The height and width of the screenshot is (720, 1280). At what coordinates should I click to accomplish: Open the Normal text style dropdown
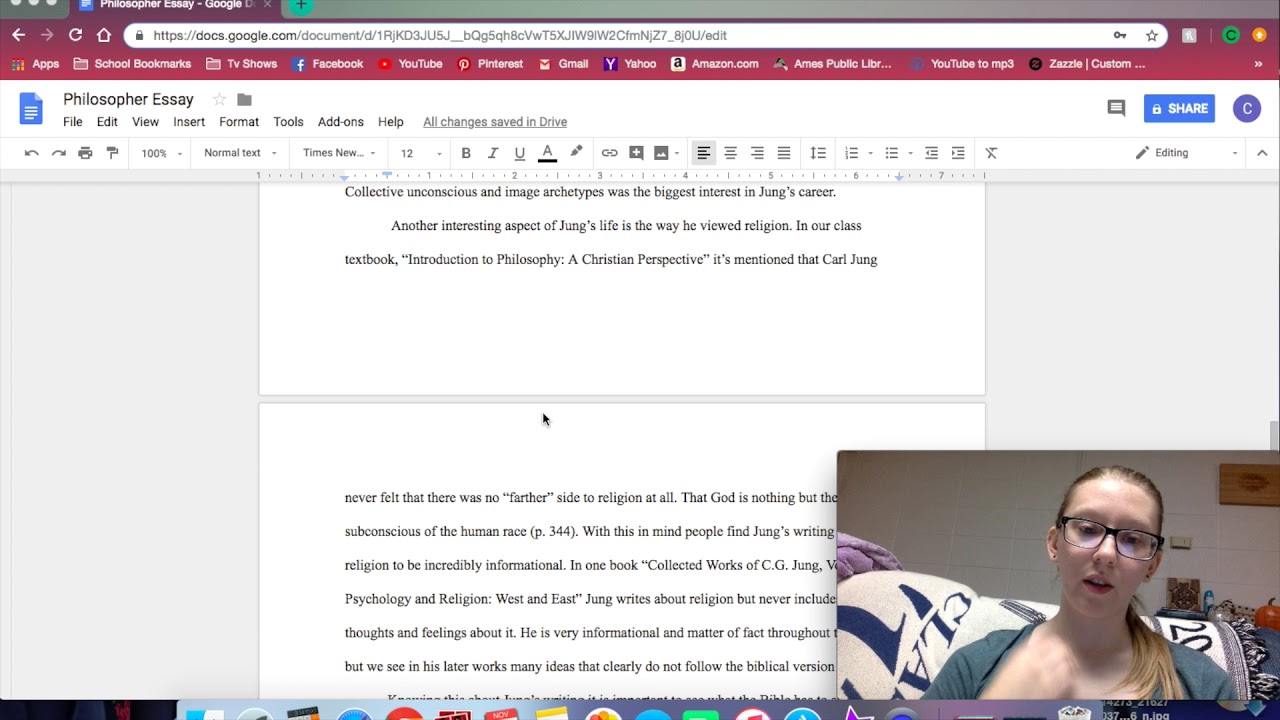tap(240, 153)
